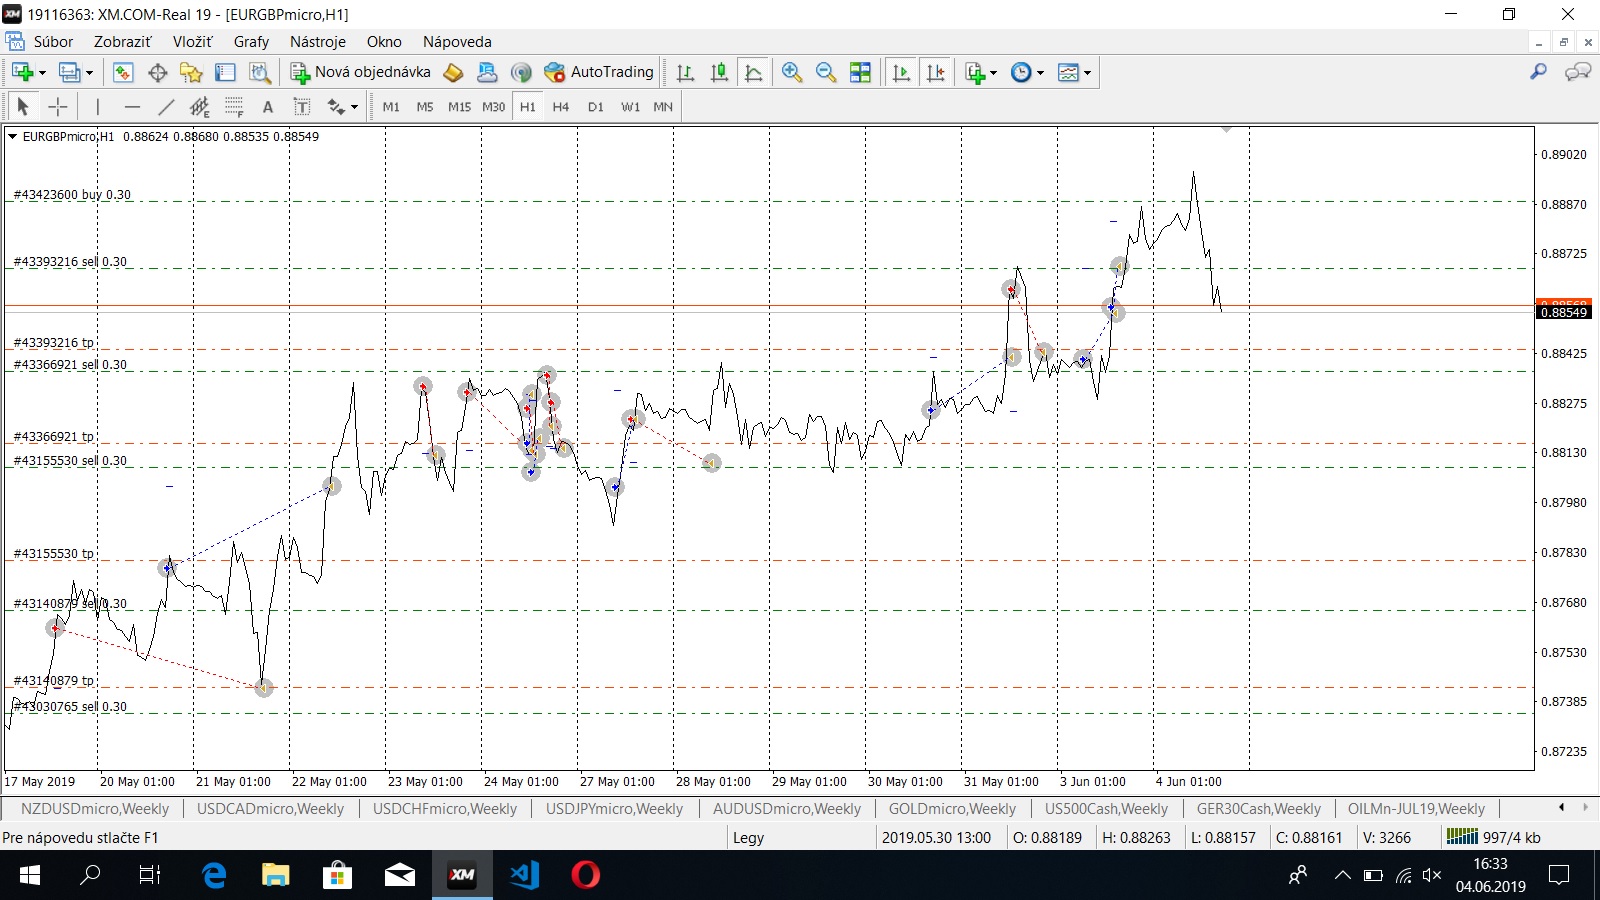The width and height of the screenshot is (1600, 900).
Task: Toggle the chart shift button
Action: point(935,72)
